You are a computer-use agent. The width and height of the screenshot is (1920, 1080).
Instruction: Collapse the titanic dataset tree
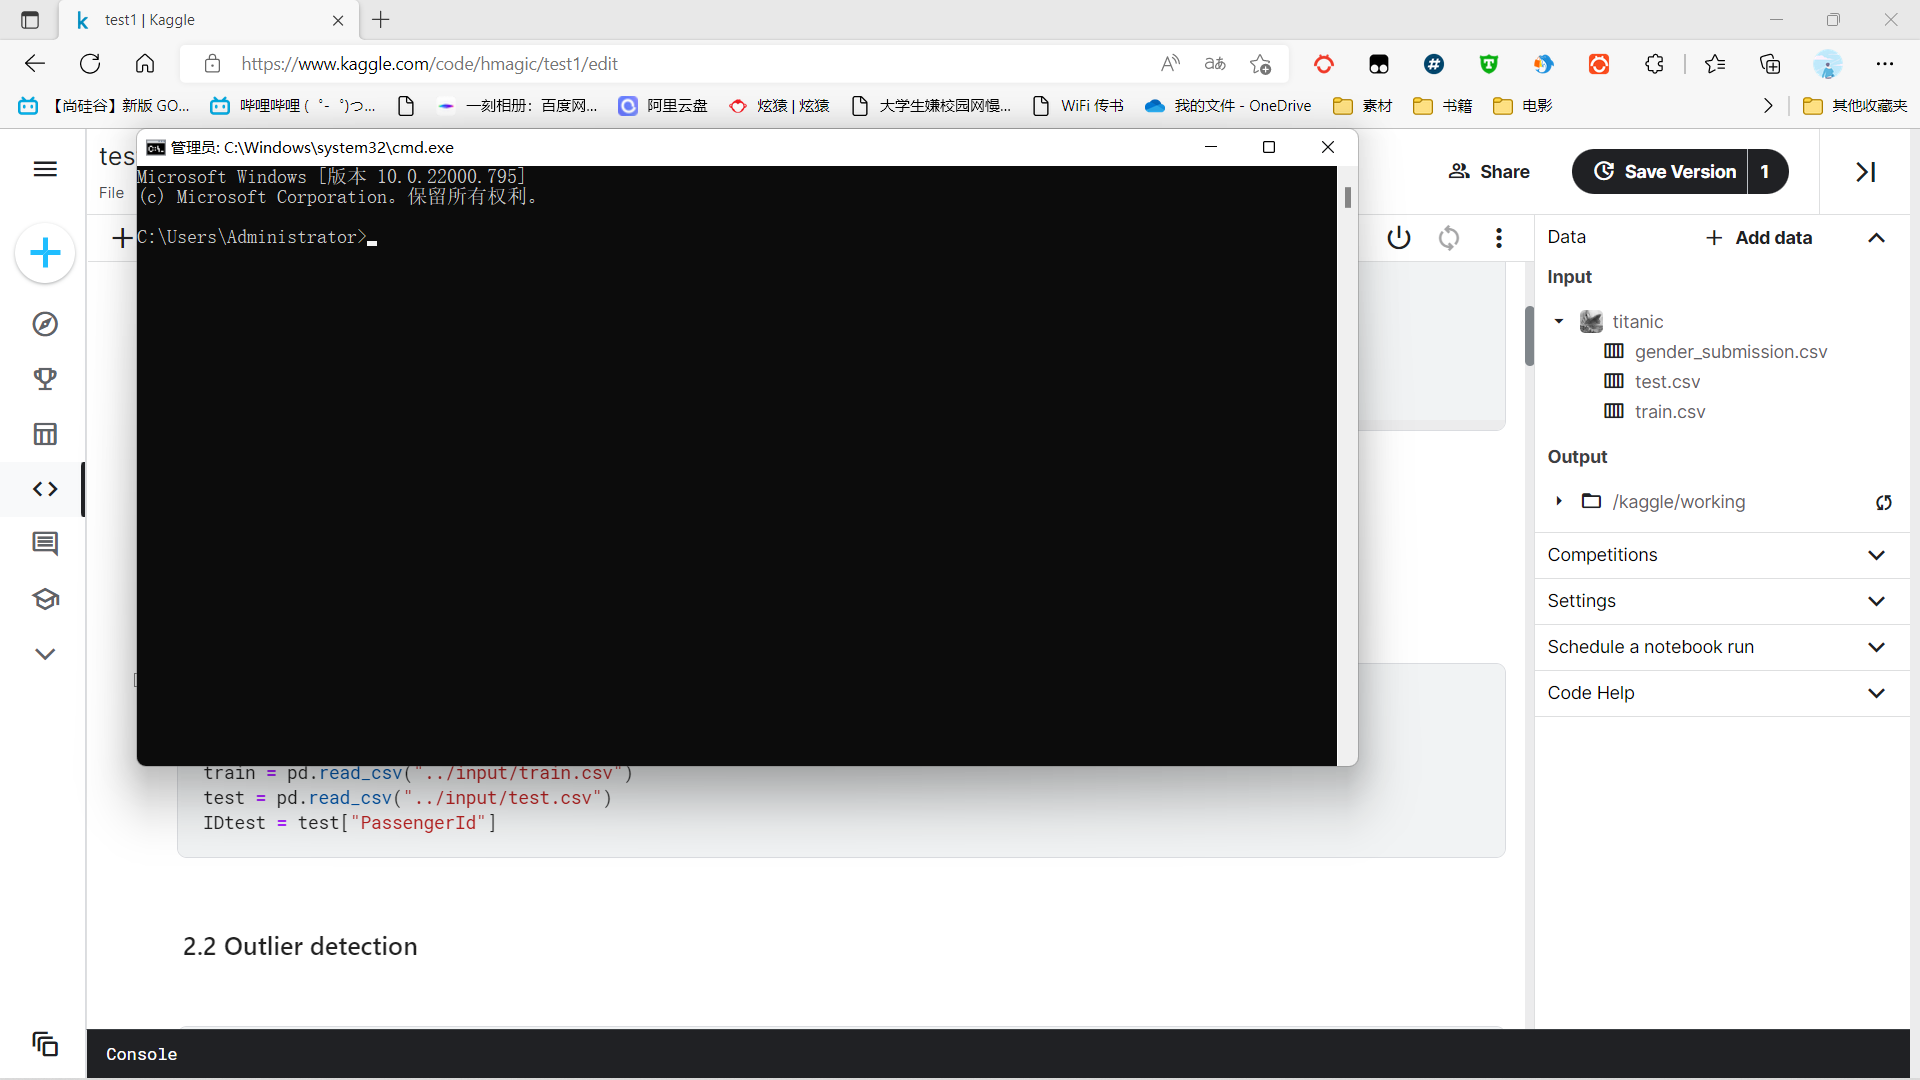point(1559,321)
